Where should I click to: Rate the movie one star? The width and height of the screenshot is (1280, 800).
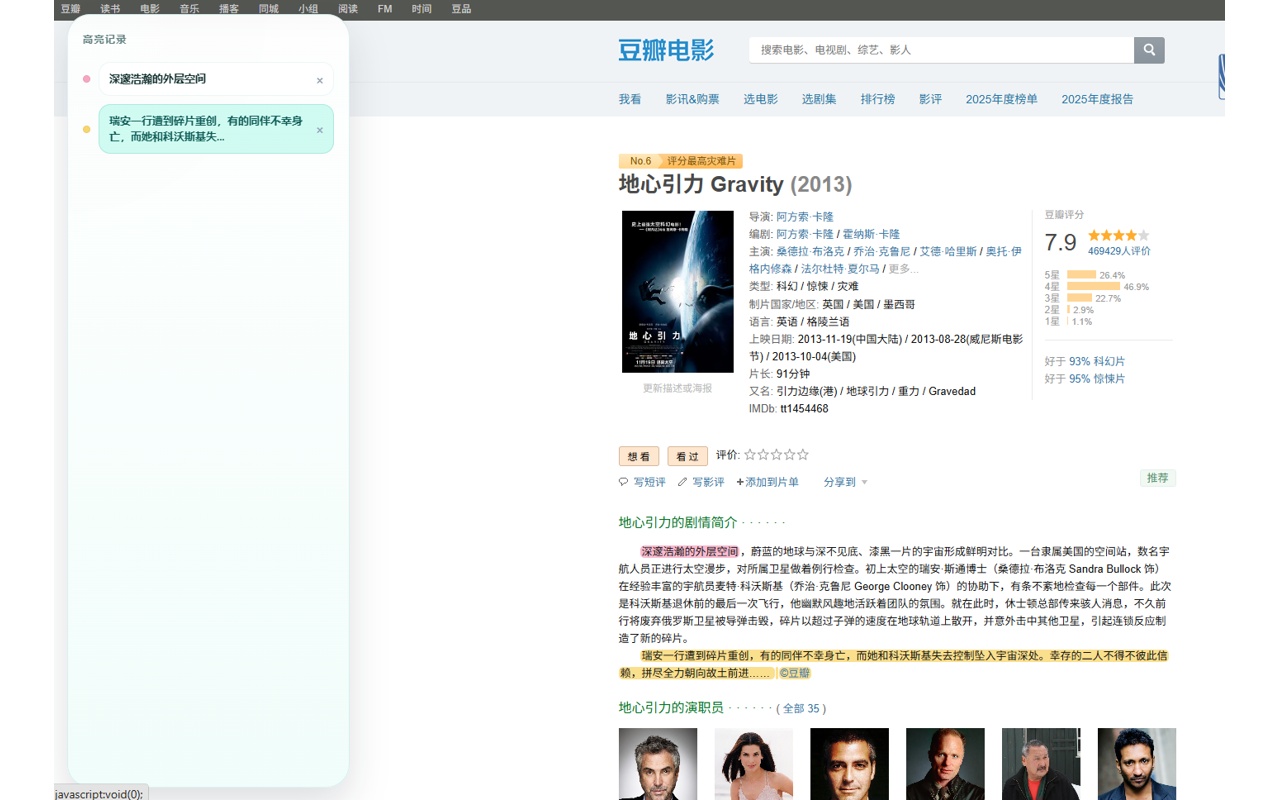(x=750, y=455)
